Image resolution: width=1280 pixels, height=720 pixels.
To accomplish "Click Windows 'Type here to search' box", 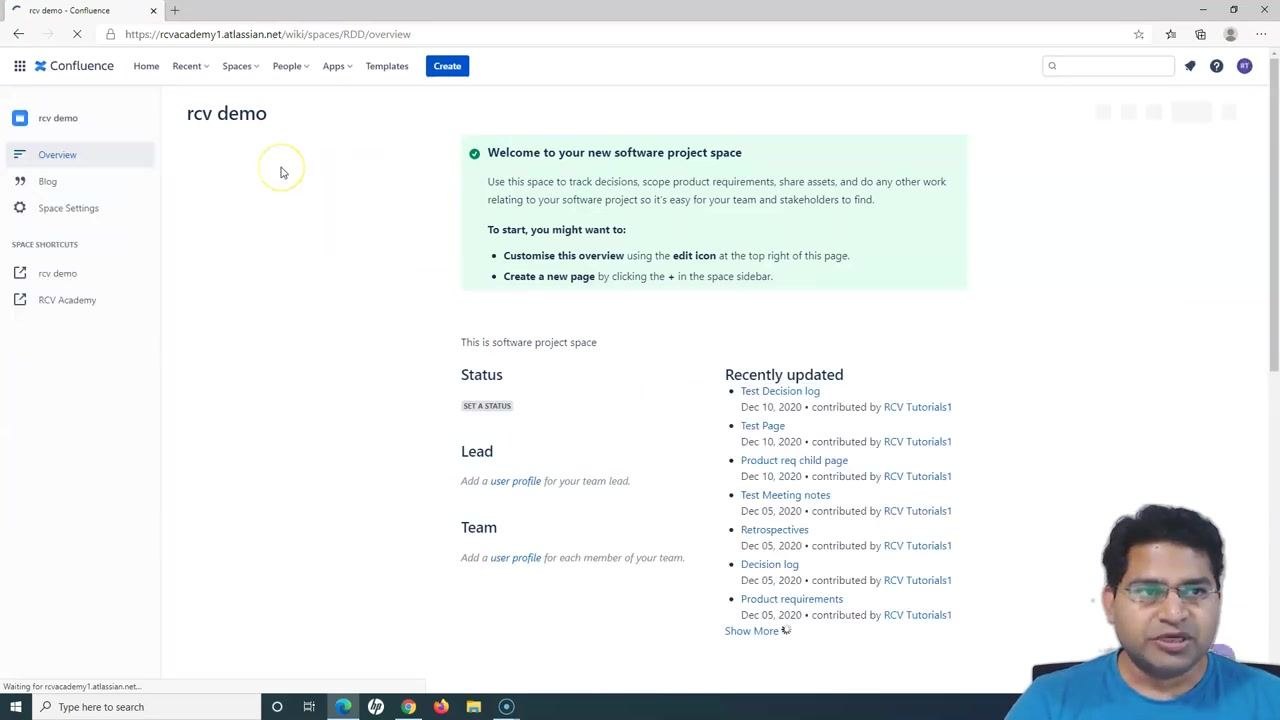I will point(146,707).
